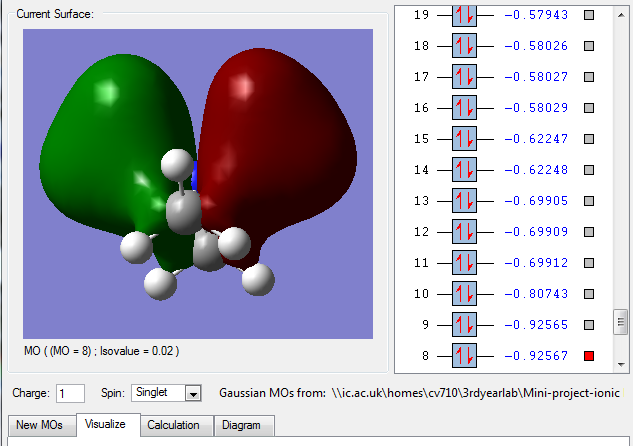
Task: Click energy value -0.92567
Action: click(536, 356)
